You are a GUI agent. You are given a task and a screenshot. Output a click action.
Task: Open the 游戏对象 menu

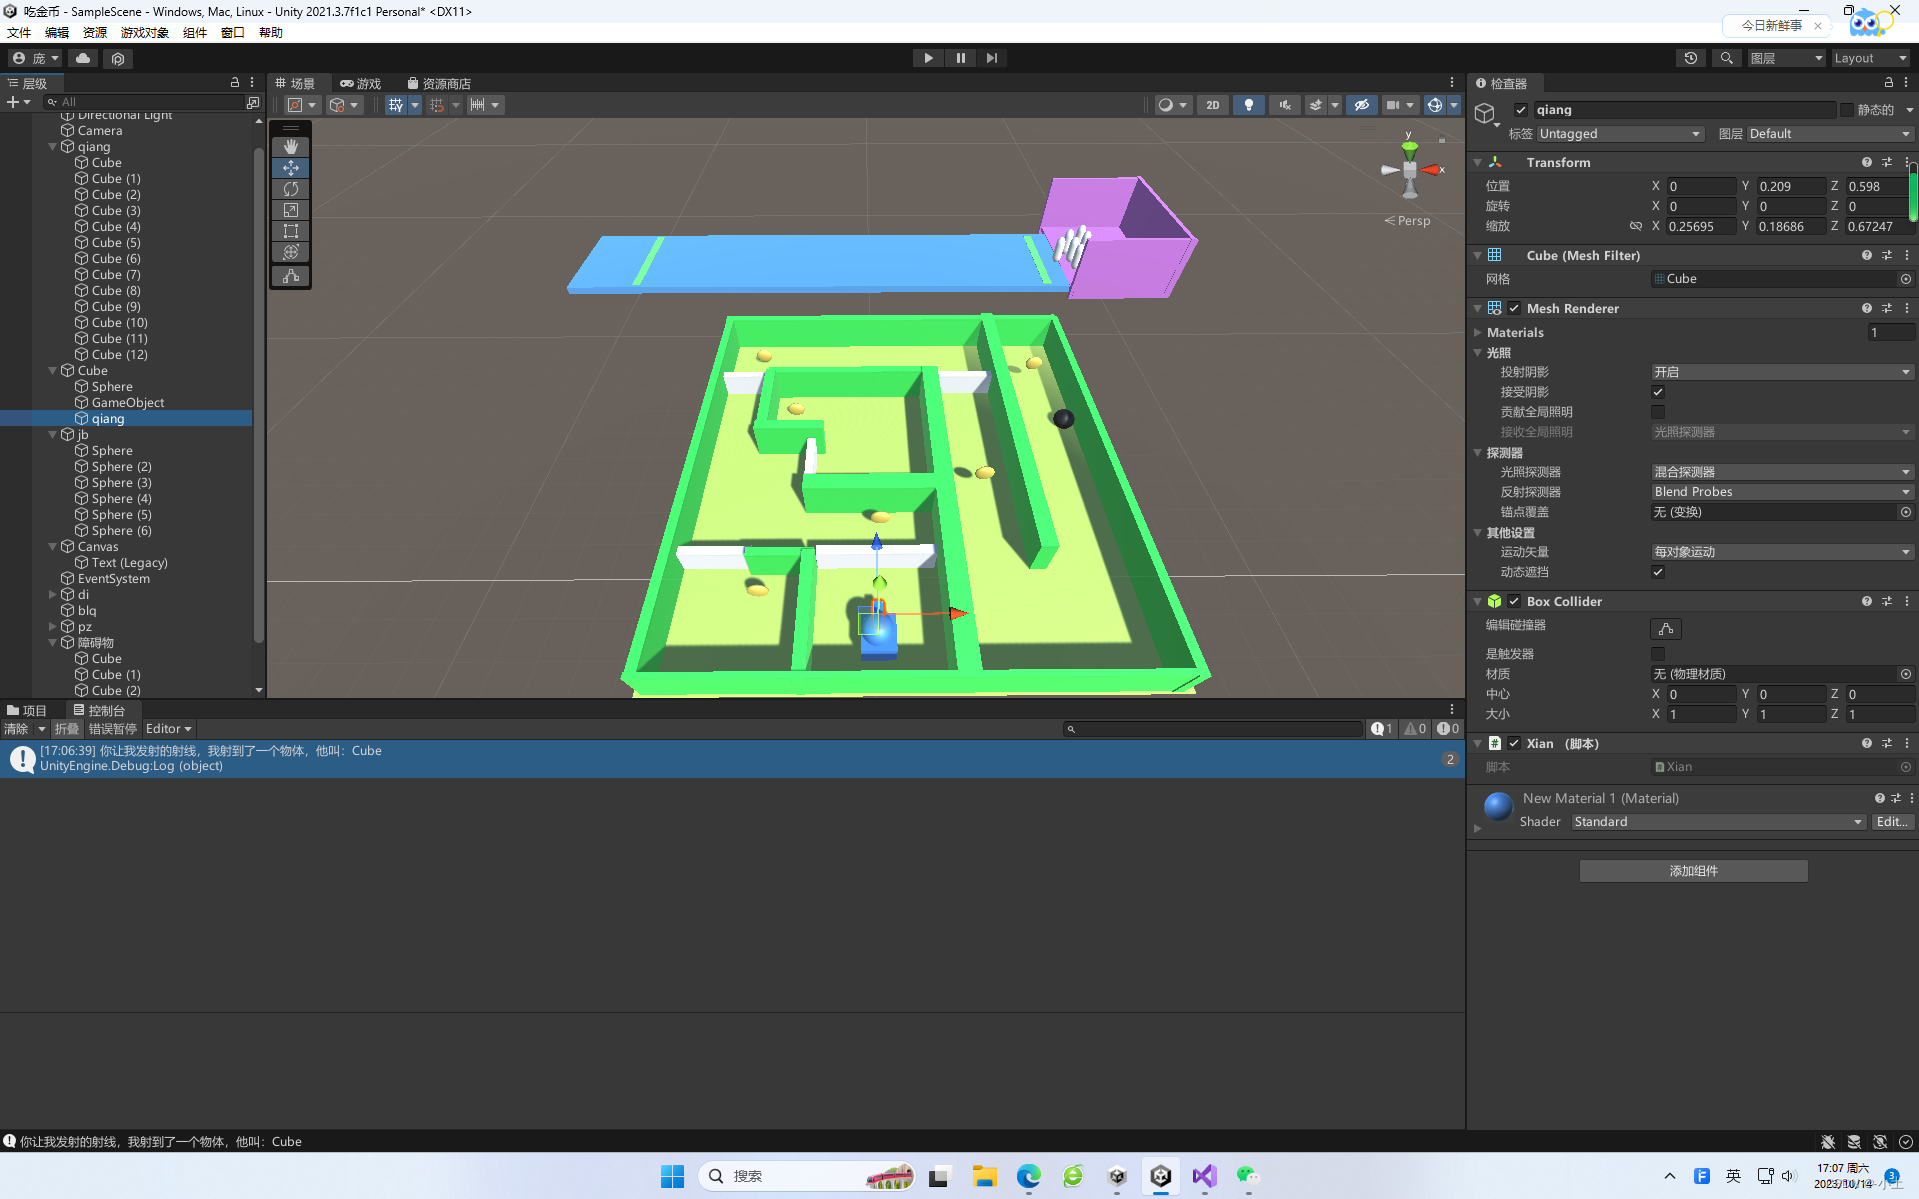pyautogui.click(x=145, y=33)
